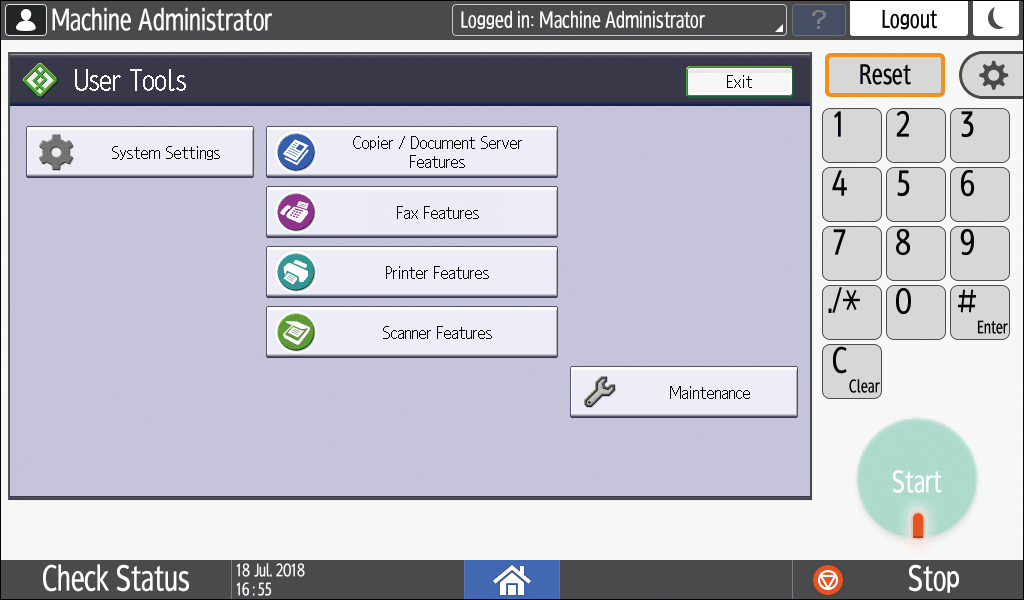Open Check Status panel
The width and height of the screenshot is (1024, 600).
[115, 579]
